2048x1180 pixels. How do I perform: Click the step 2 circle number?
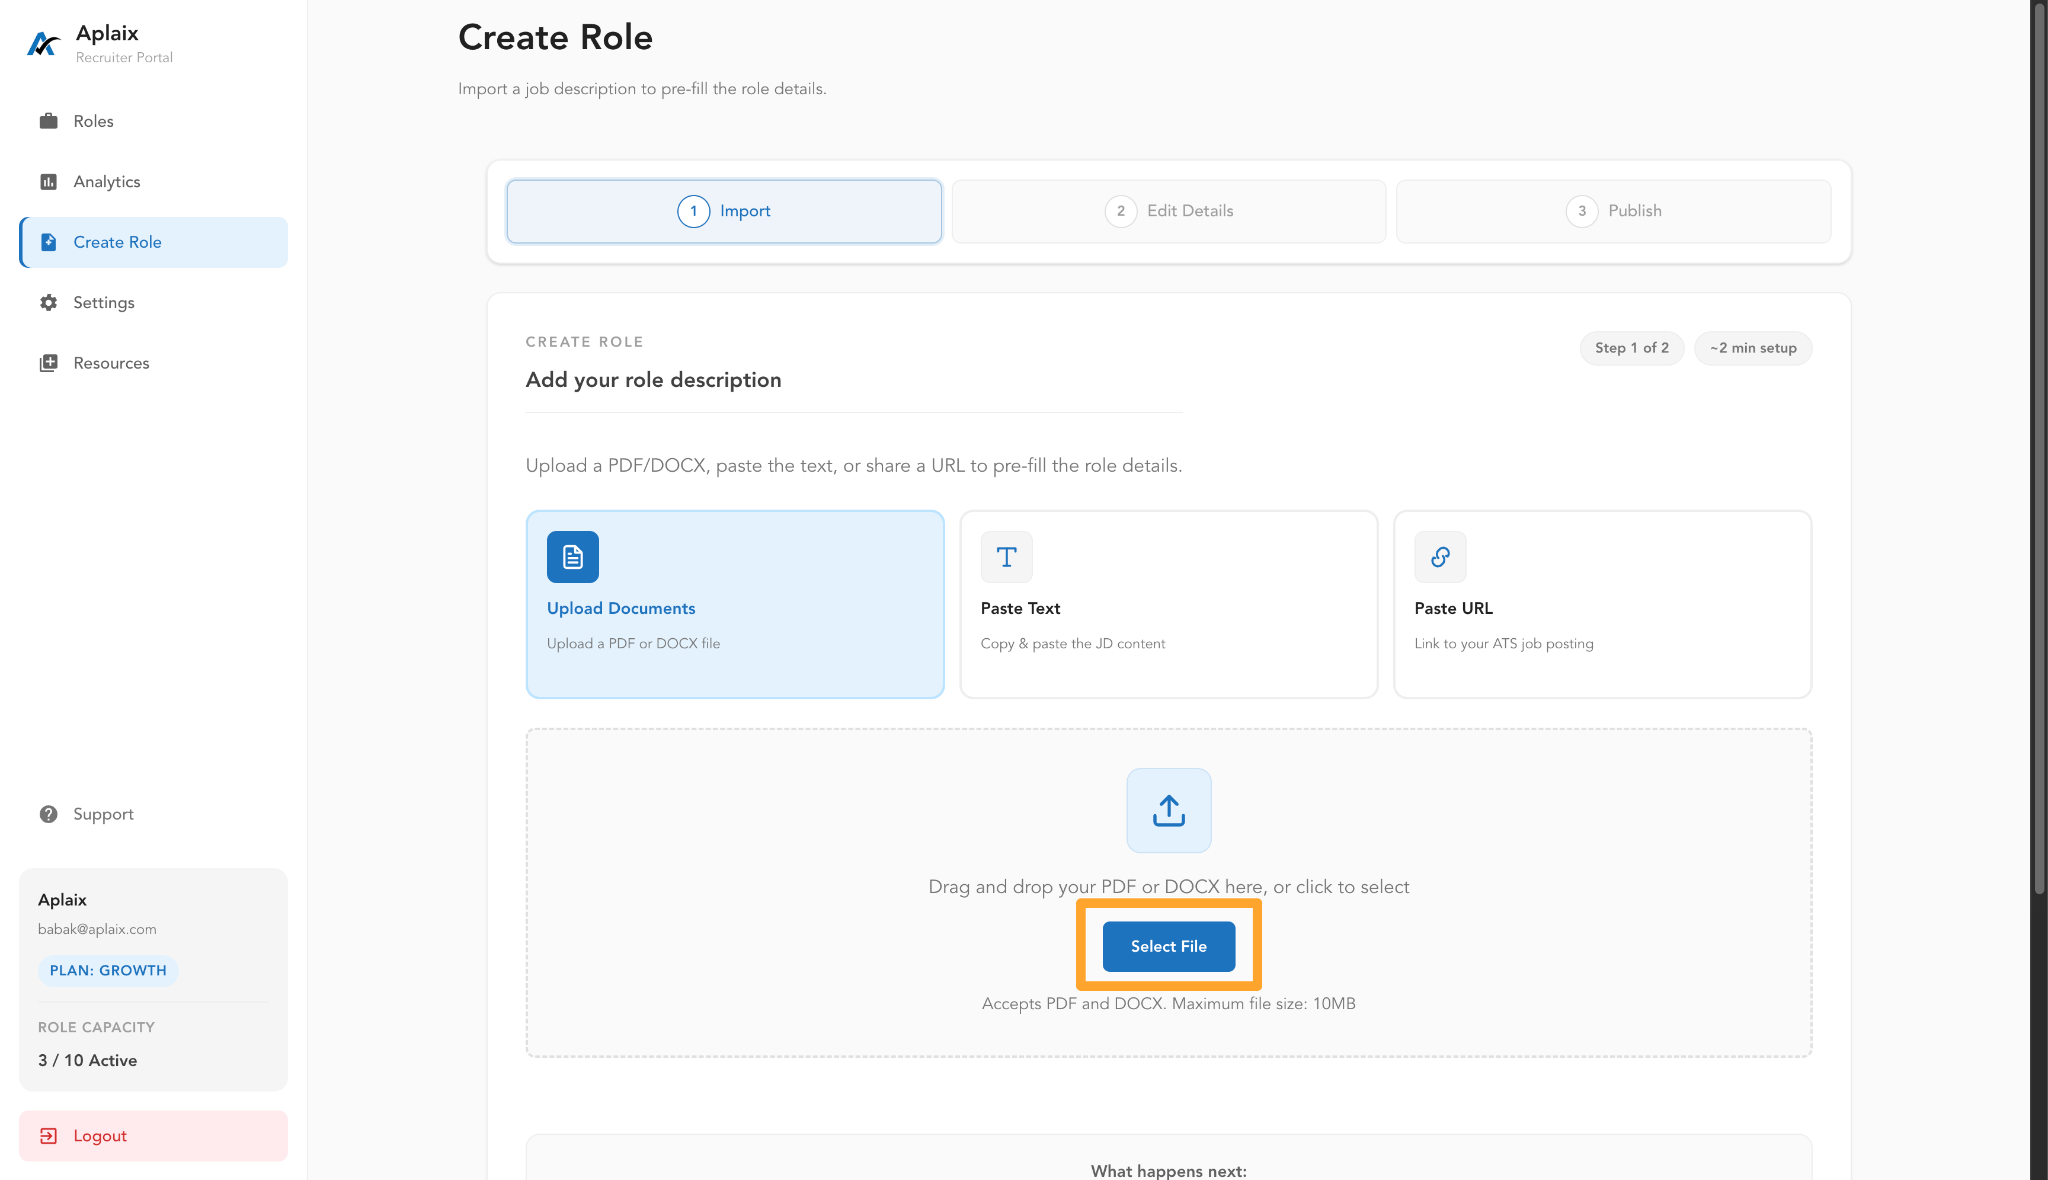1121,211
